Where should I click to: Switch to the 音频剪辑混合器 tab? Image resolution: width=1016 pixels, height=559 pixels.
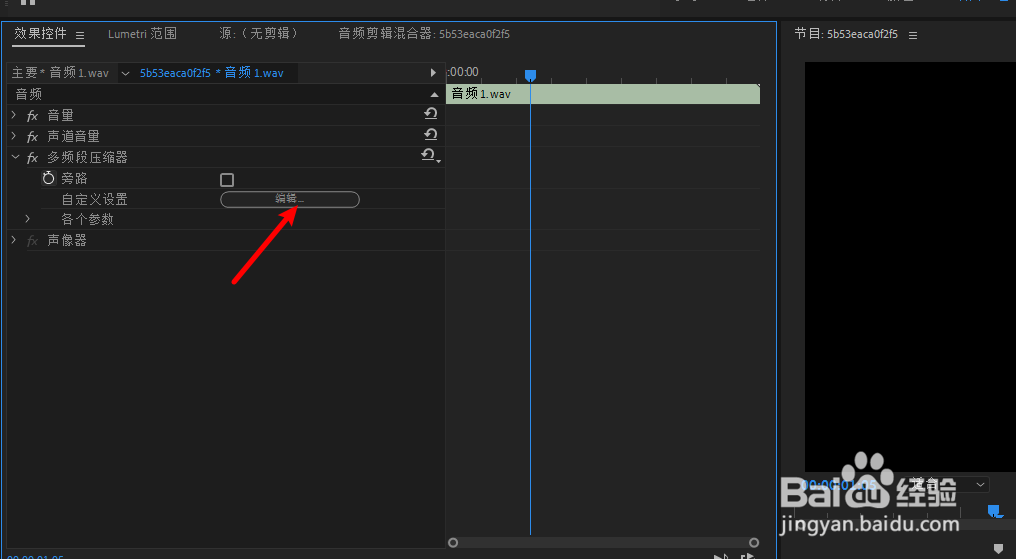pos(424,34)
